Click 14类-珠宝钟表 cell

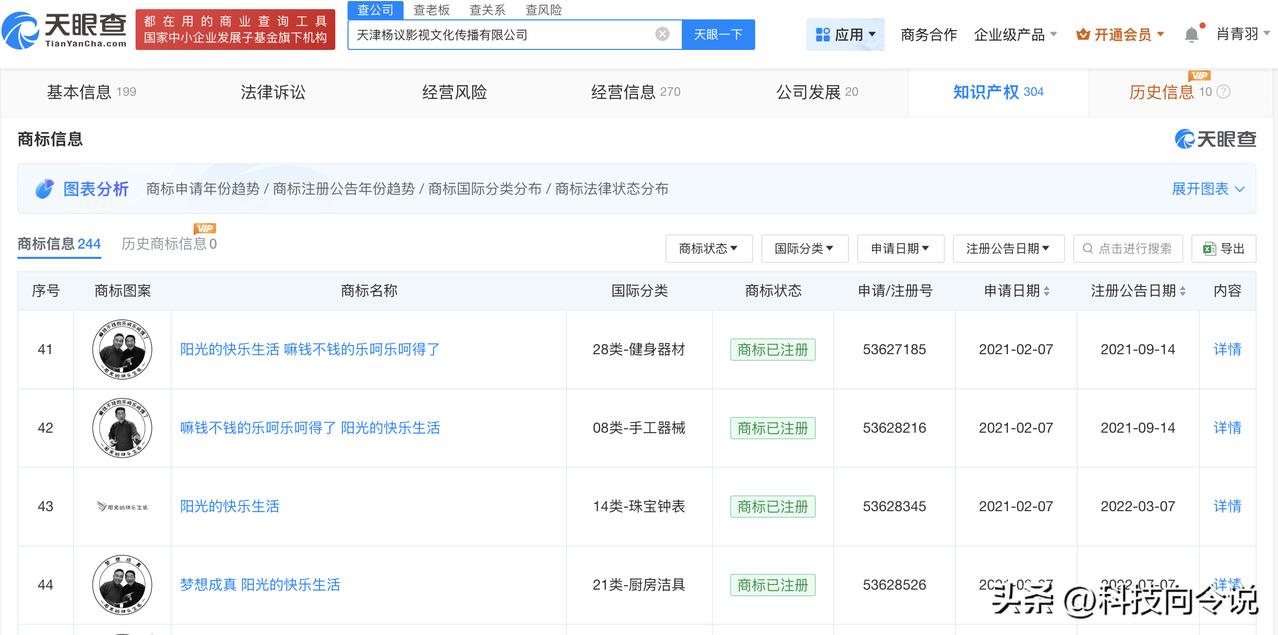tap(639, 507)
